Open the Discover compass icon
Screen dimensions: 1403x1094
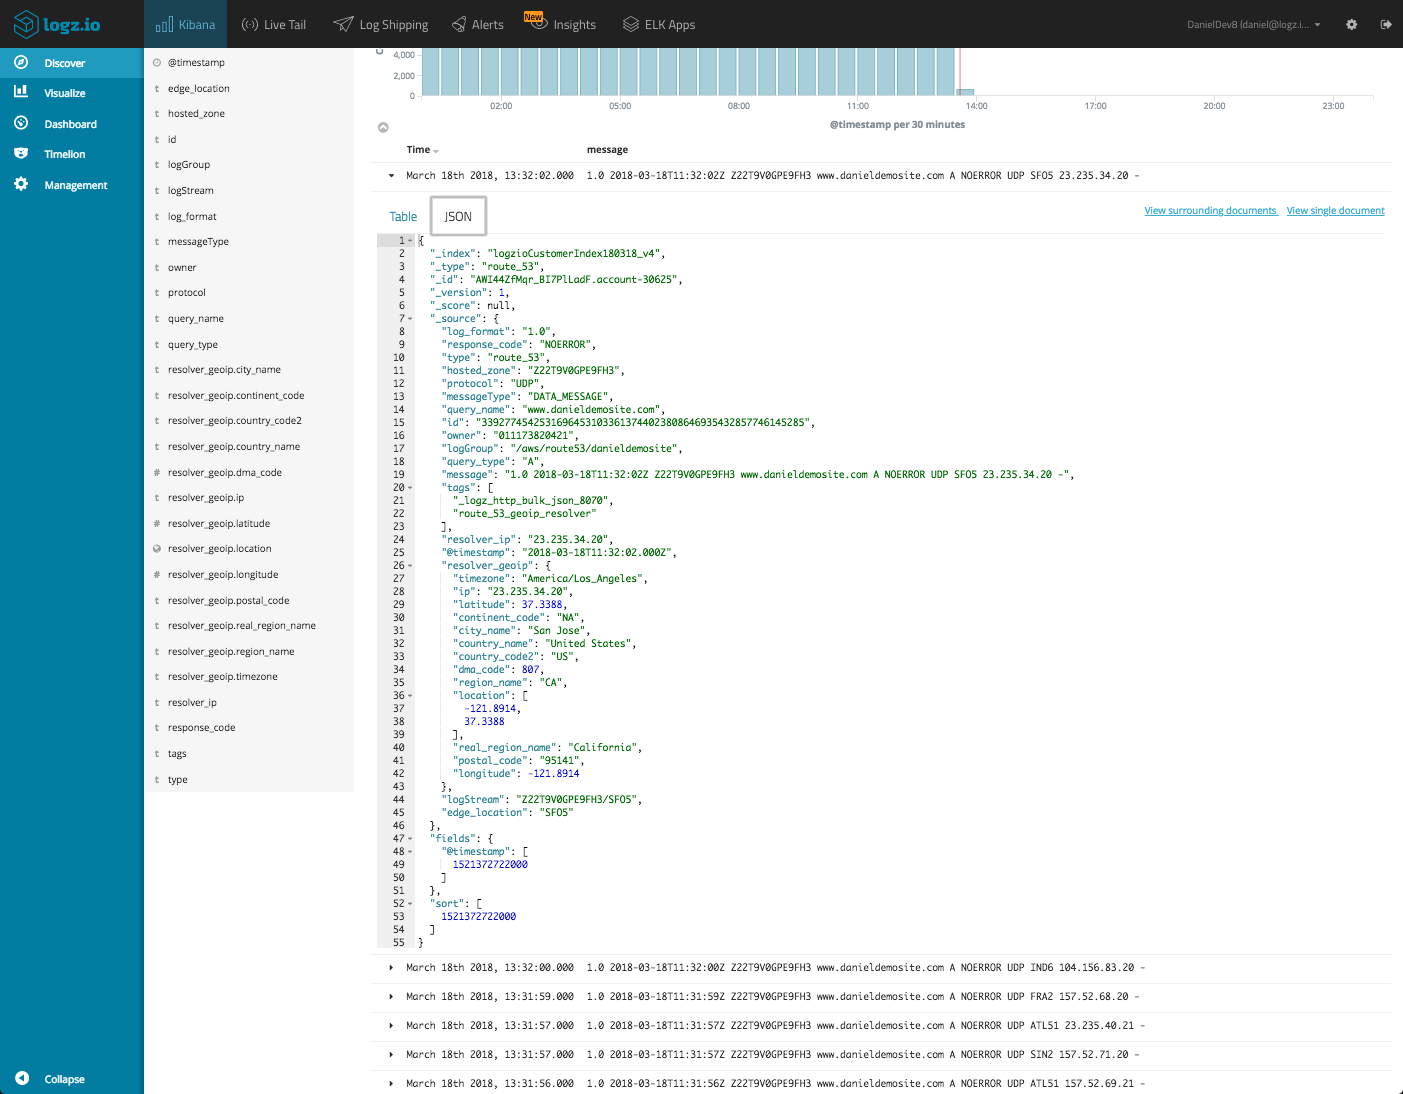pos(21,62)
